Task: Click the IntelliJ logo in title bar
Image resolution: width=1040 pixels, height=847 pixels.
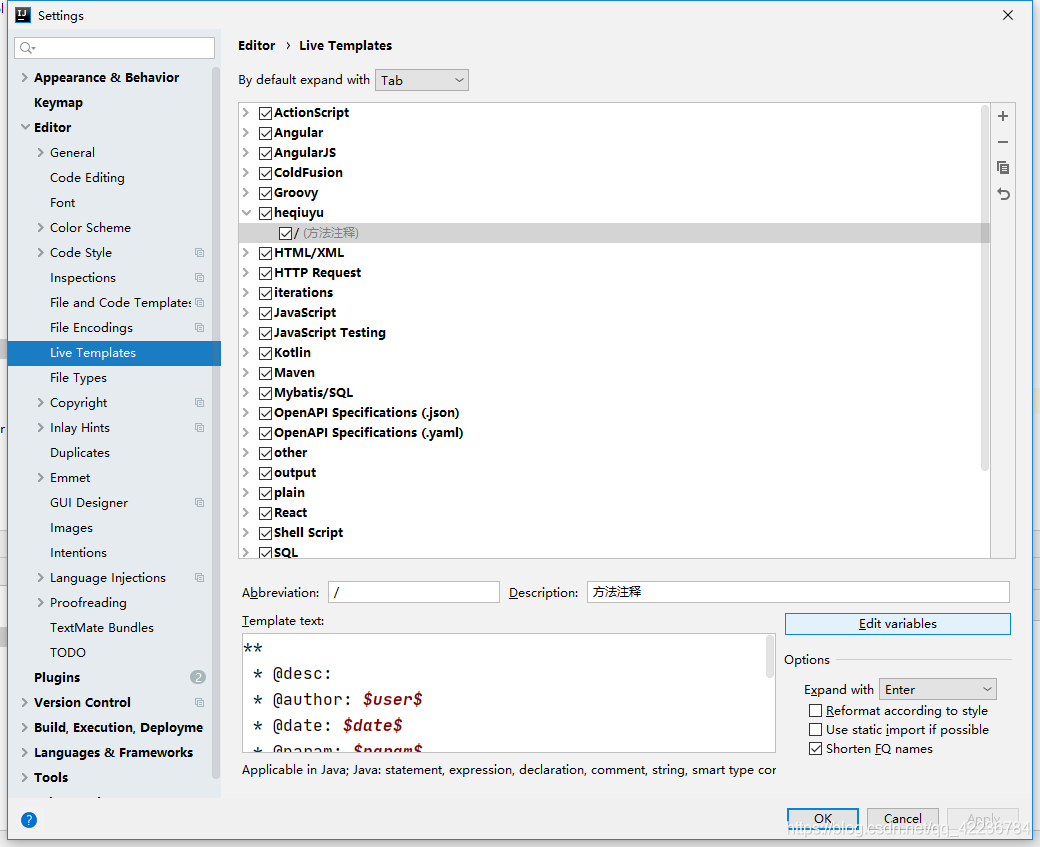Action: click(x=23, y=15)
